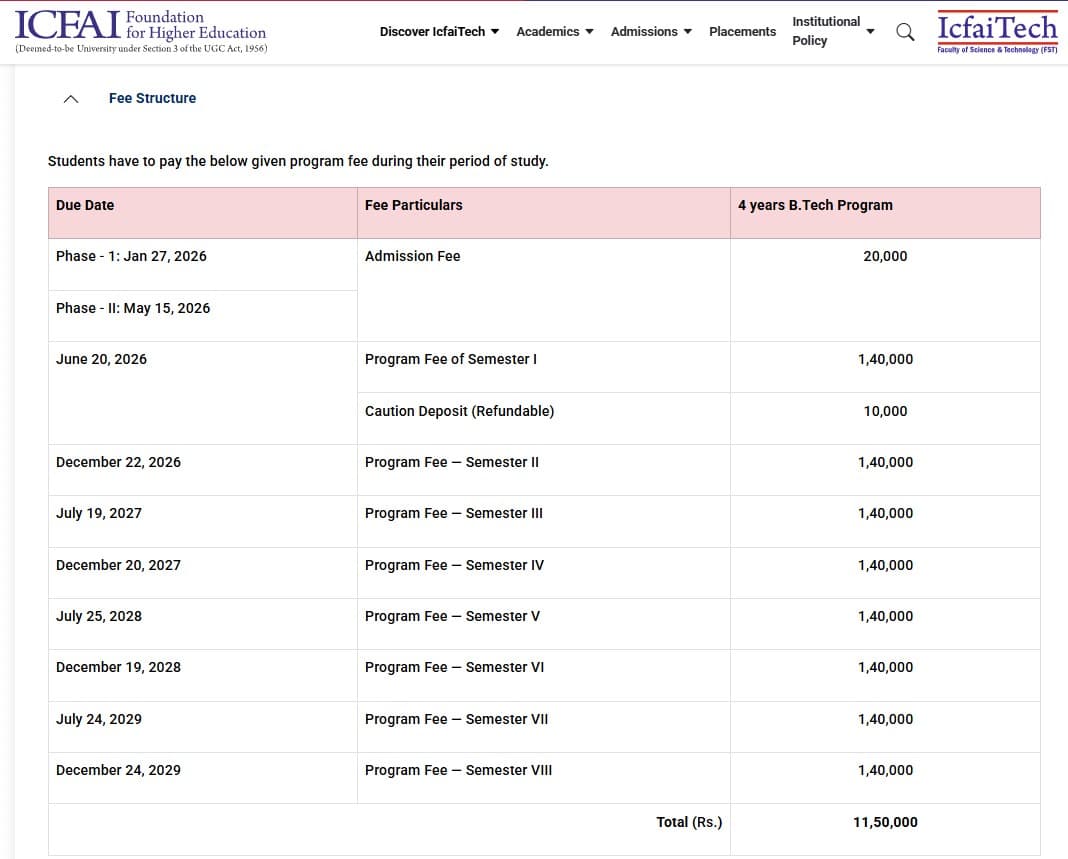The image size is (1068, 859).
Task: Select the Phase - 1: Jan 27, 2026 cell
Action: click(131, 256)
